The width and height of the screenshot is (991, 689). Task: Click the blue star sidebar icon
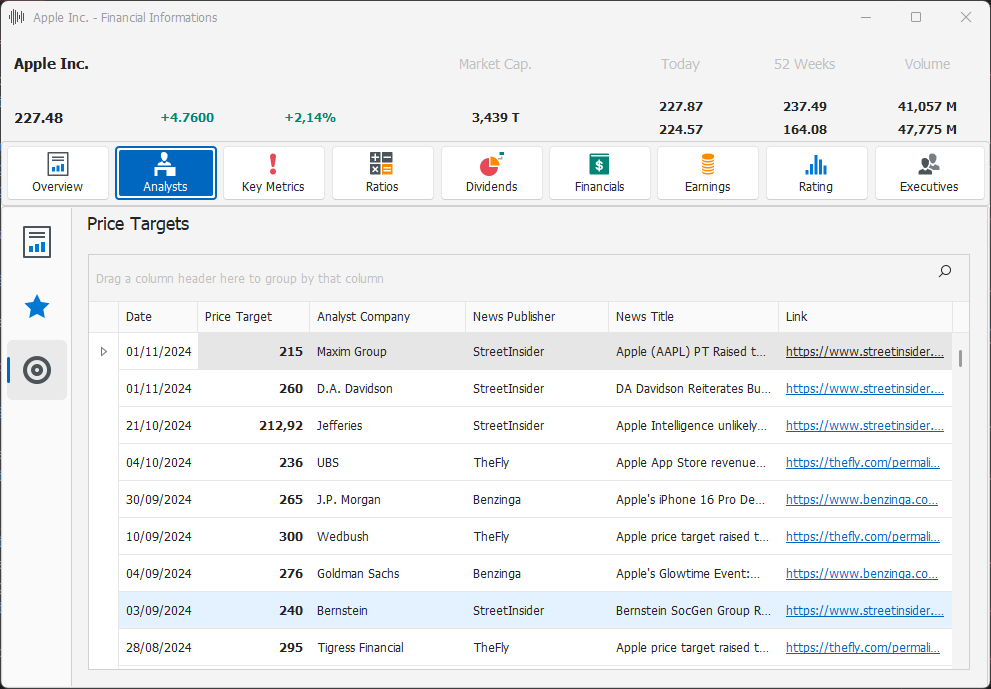pyautogui.click(x=37, y=307)
